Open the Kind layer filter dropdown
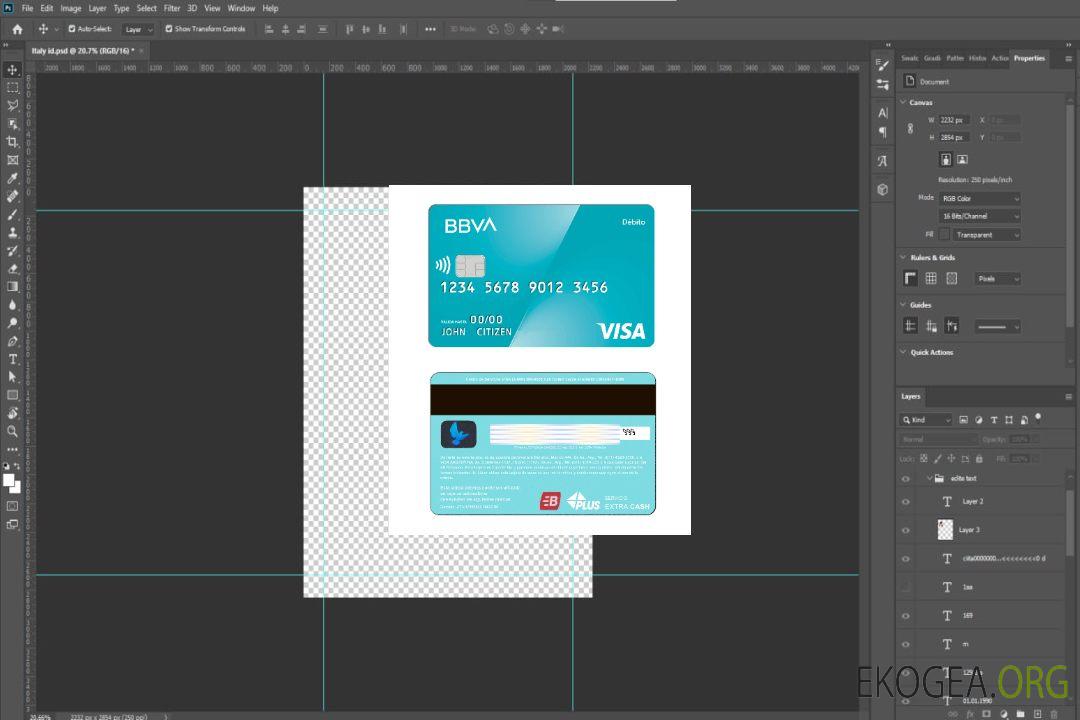 tap(926, 420)
